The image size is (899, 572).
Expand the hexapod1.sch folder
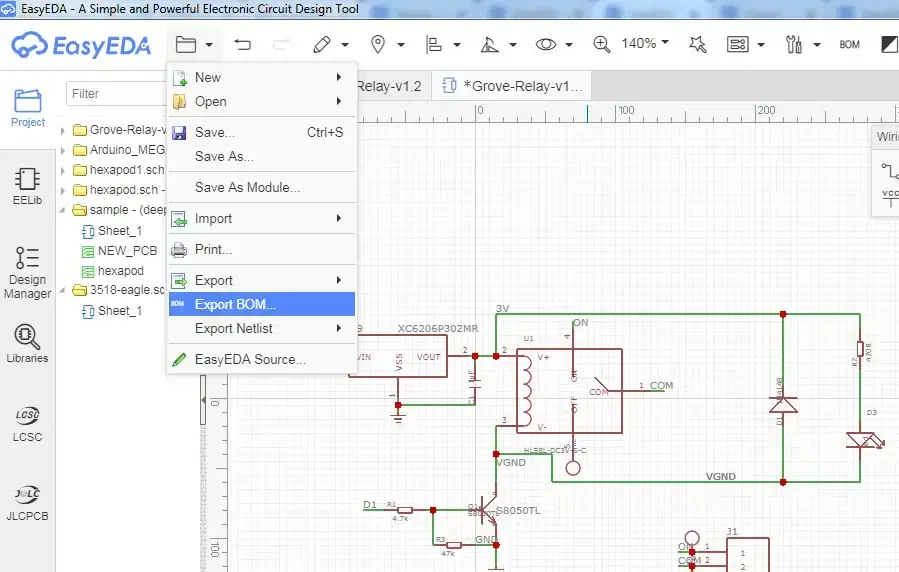click(x=62, y=171)
